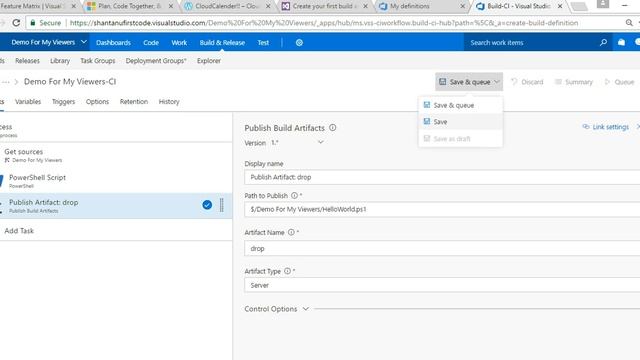Click Add Task in the task list

click(x=19, y=231)
